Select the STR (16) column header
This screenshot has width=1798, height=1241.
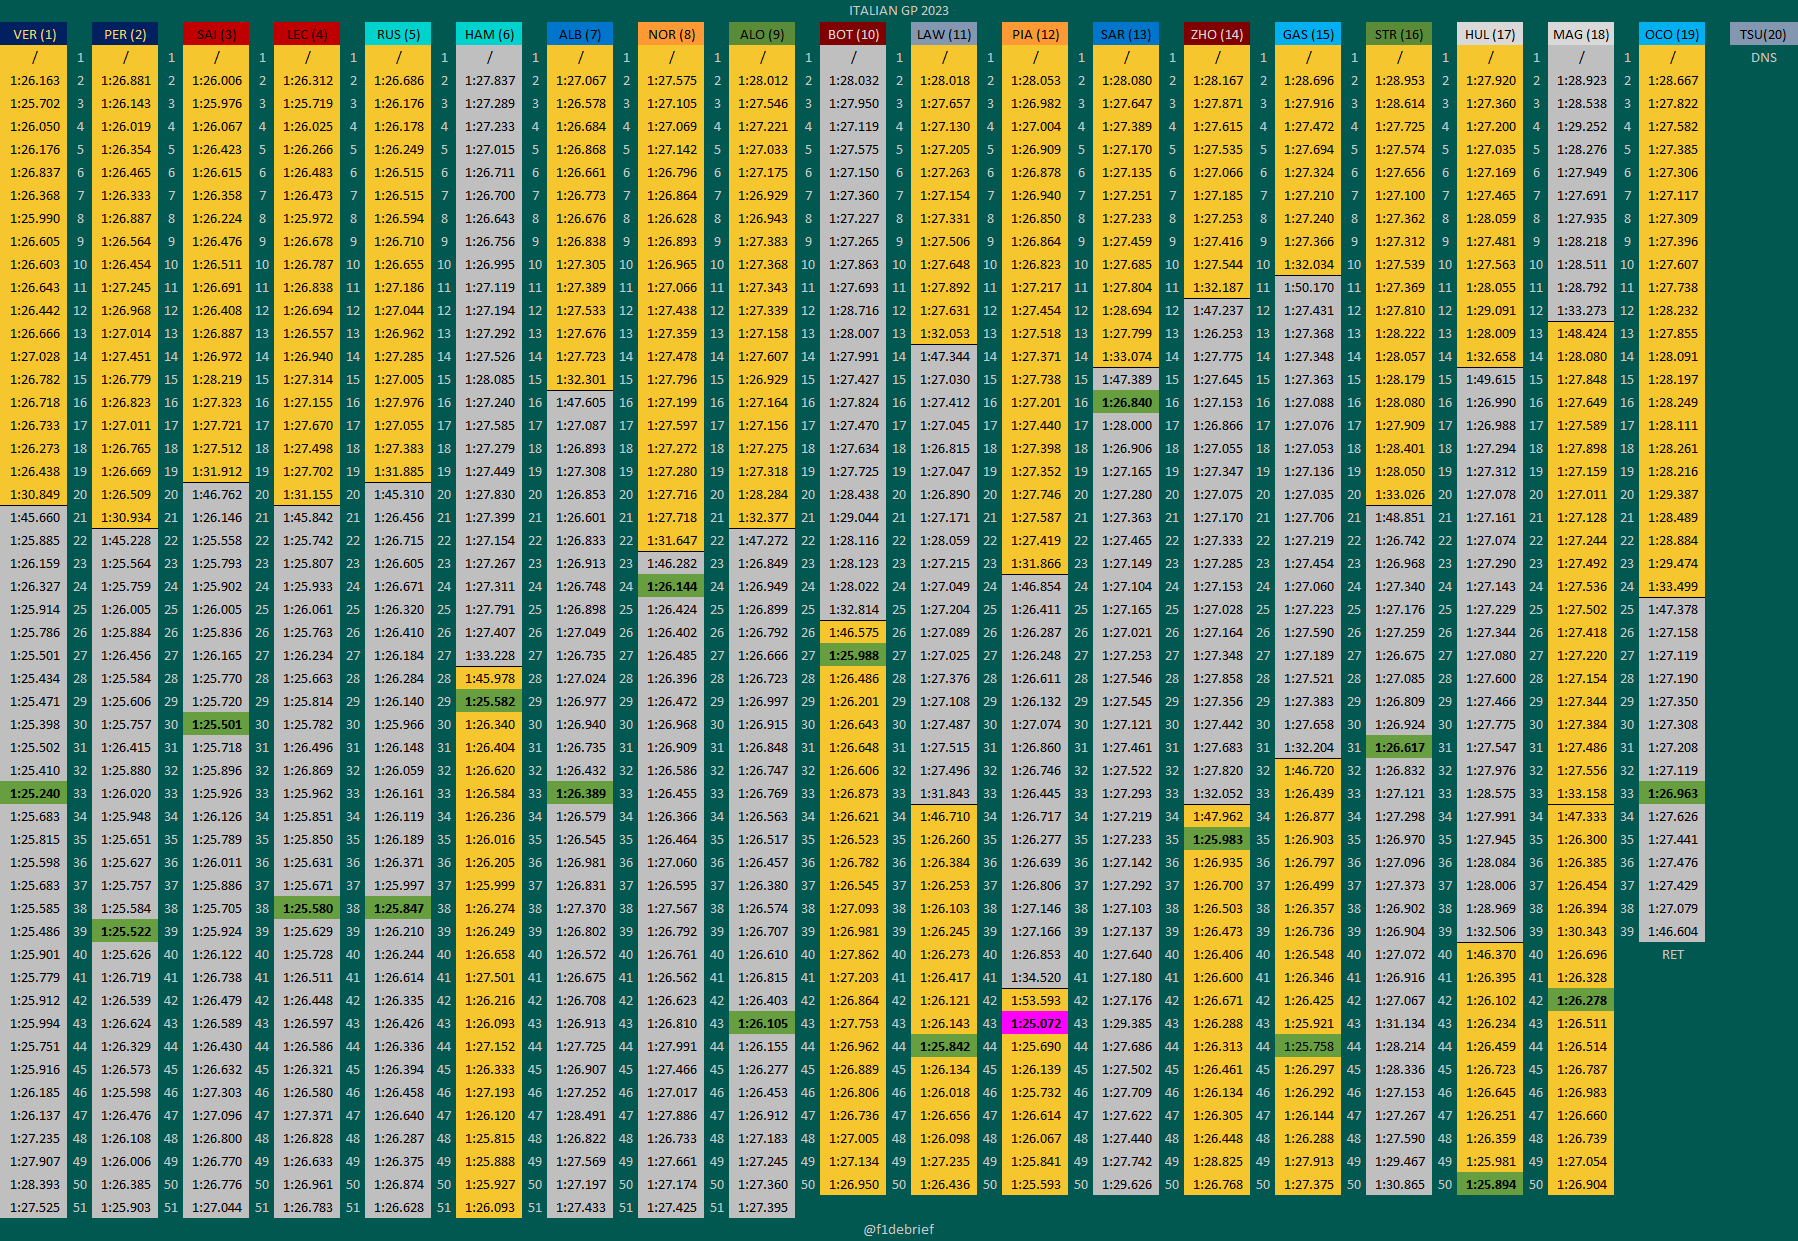(1400, 34)
